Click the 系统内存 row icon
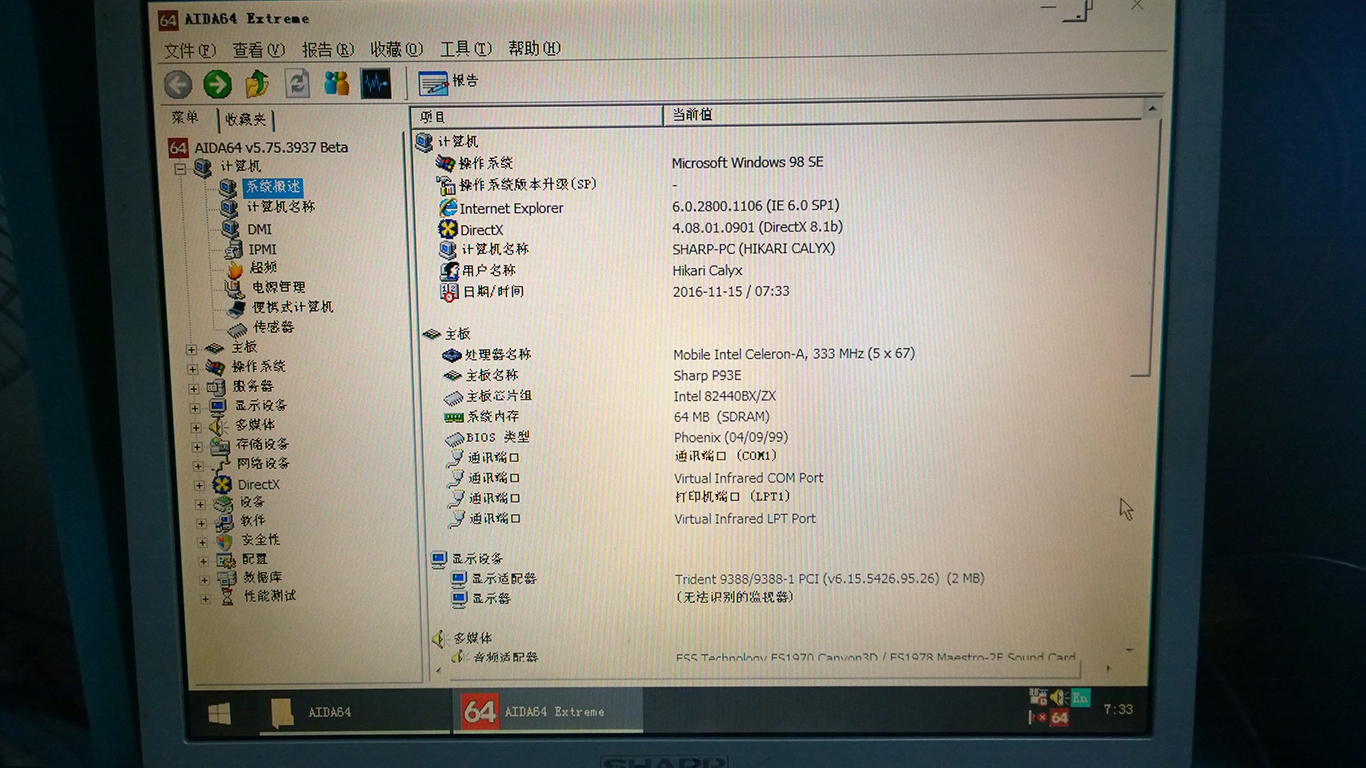The image size is (1366, 768). pos(454,417)
